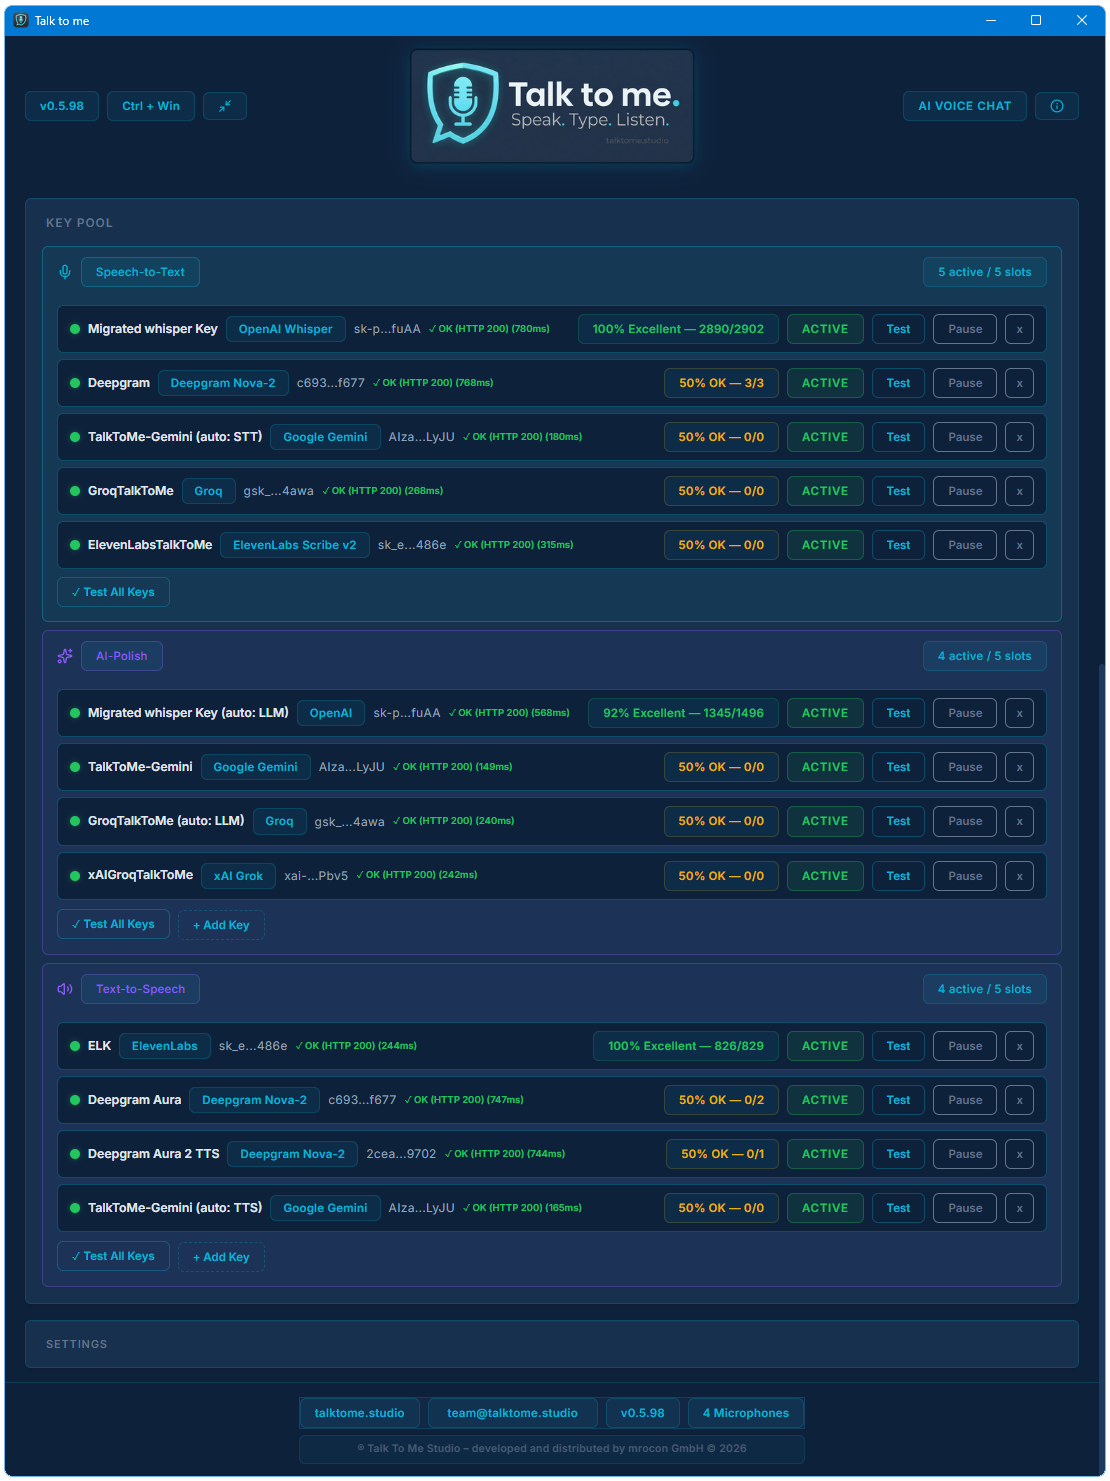Test the TalkToMe-Gemini AI-Polish key
1110x1481 pixels.
[x=898, y=767]
